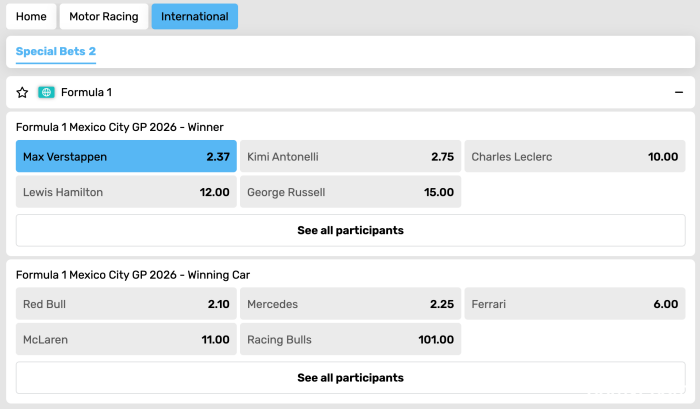See all participants for Winning Car market

(x=350, y=378)
